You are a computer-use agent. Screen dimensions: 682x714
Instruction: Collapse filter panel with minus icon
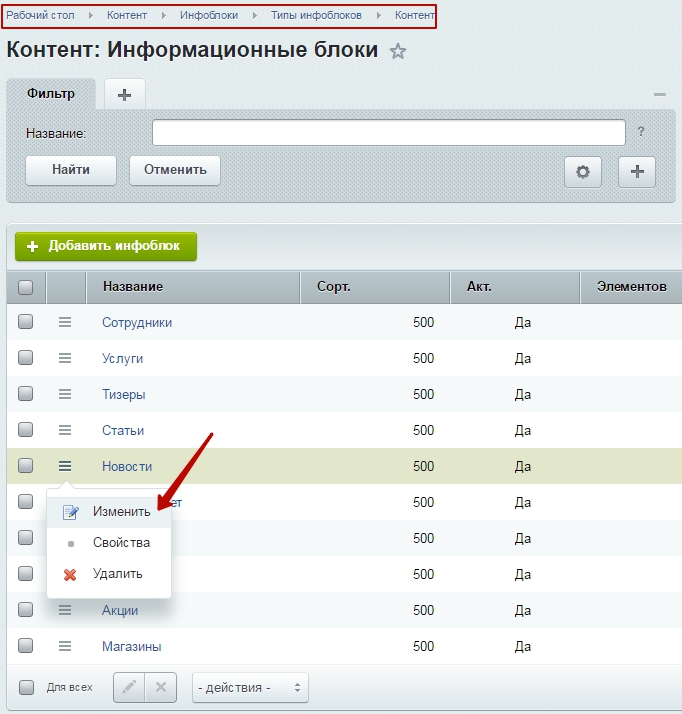659,94
